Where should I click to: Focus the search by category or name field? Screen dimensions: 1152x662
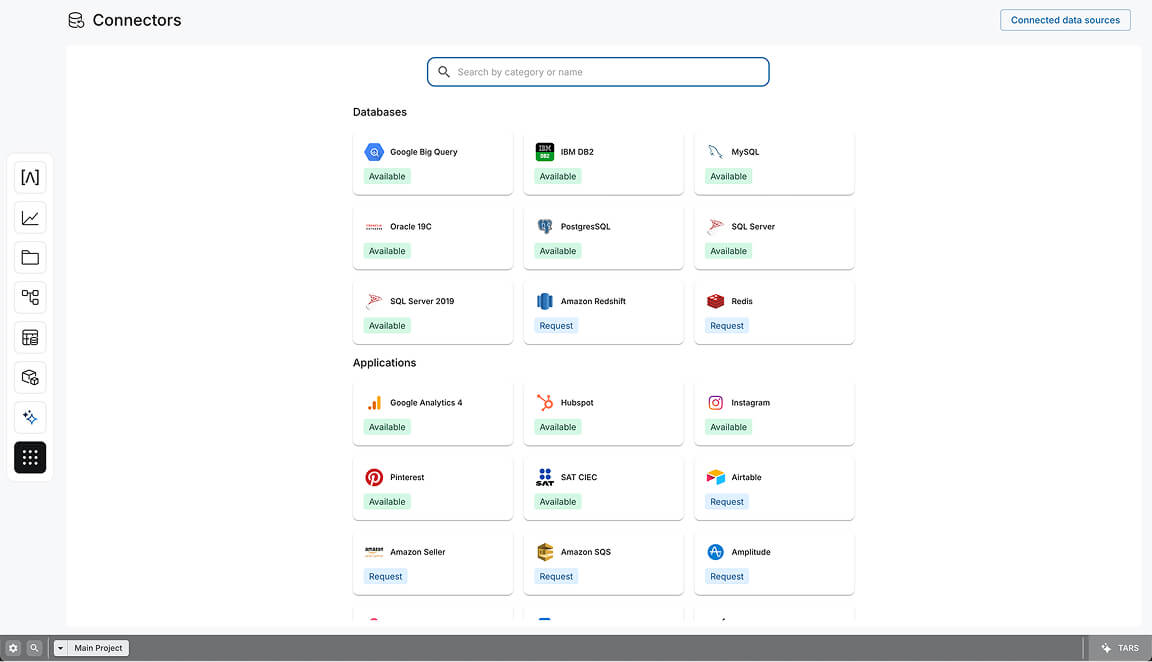pyautogui.click(x=598, y=72)
